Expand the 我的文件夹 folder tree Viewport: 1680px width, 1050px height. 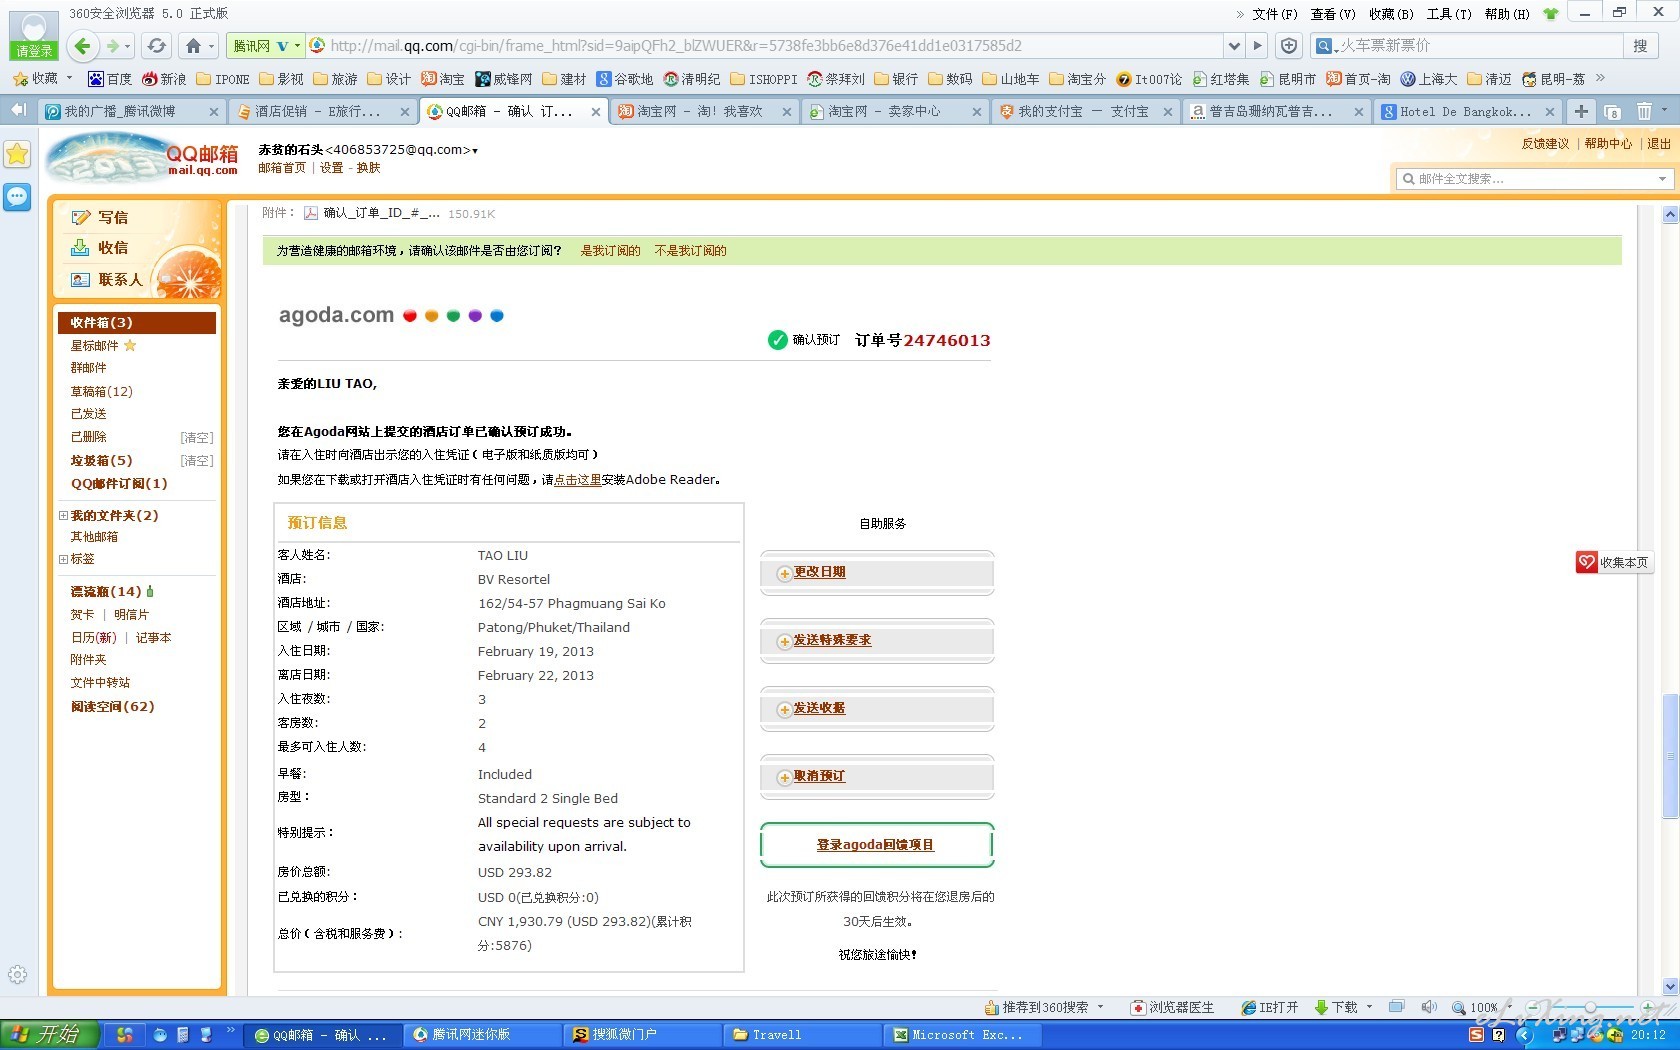(63, 515)
